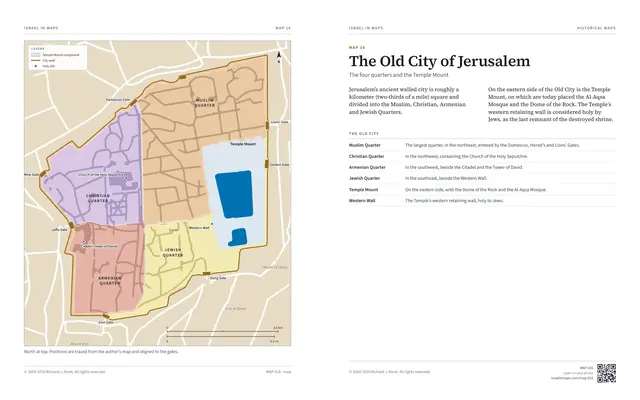
Task: Click 'THE OLD CITY' table heading
Action: (x=364, y=133)
